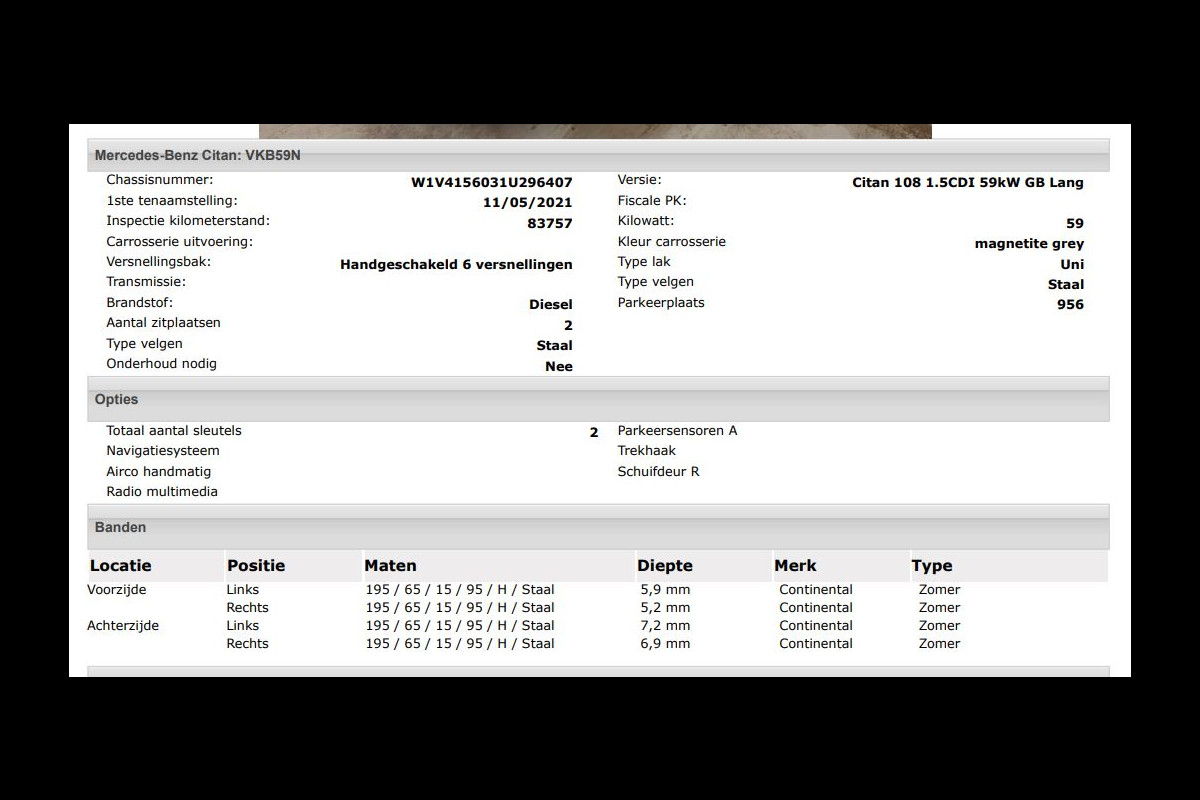This screenshot has height=800, width=1200.
Task: Click the odometer value 83757
Action: pos(550,223)
